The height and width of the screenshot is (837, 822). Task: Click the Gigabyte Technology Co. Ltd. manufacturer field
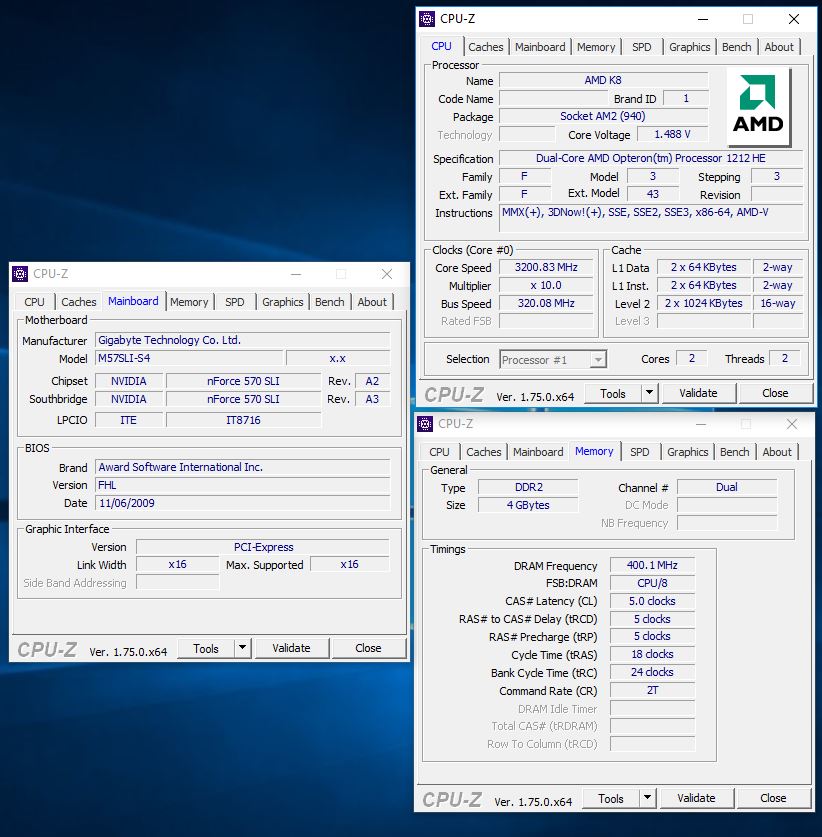click(243, 340)
